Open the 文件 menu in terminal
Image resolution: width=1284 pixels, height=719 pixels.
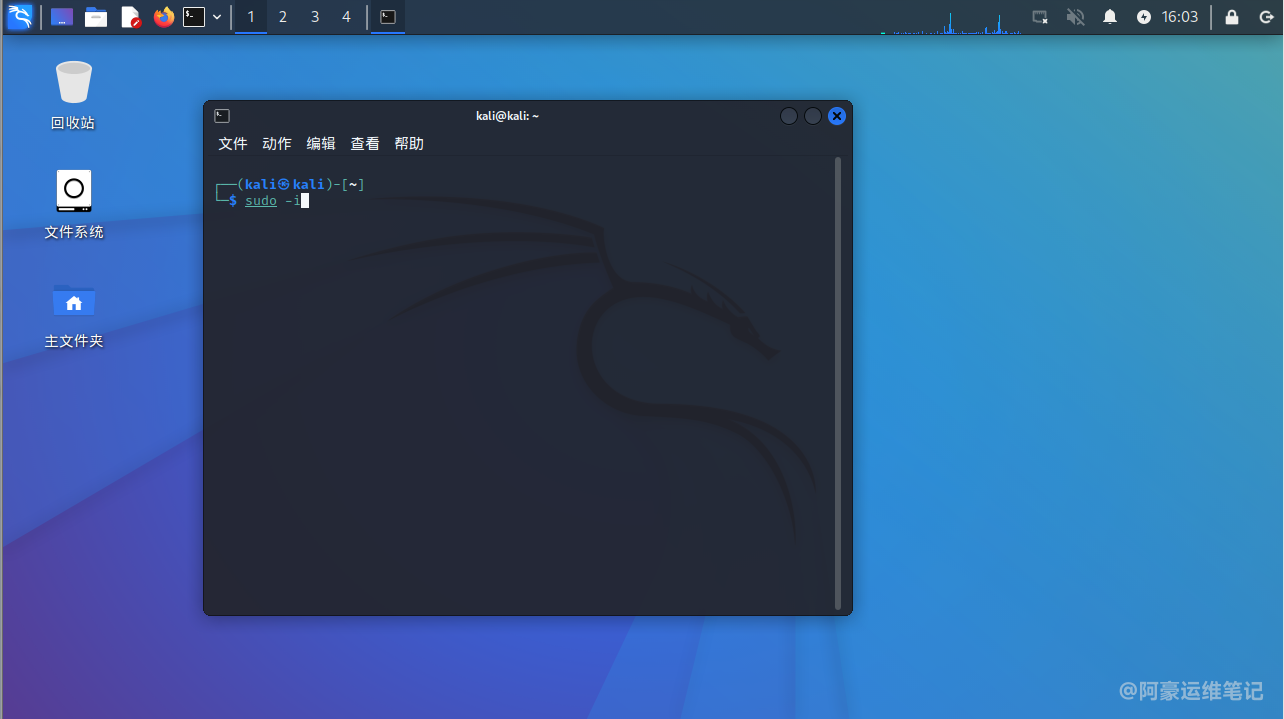tap(233, 144)
